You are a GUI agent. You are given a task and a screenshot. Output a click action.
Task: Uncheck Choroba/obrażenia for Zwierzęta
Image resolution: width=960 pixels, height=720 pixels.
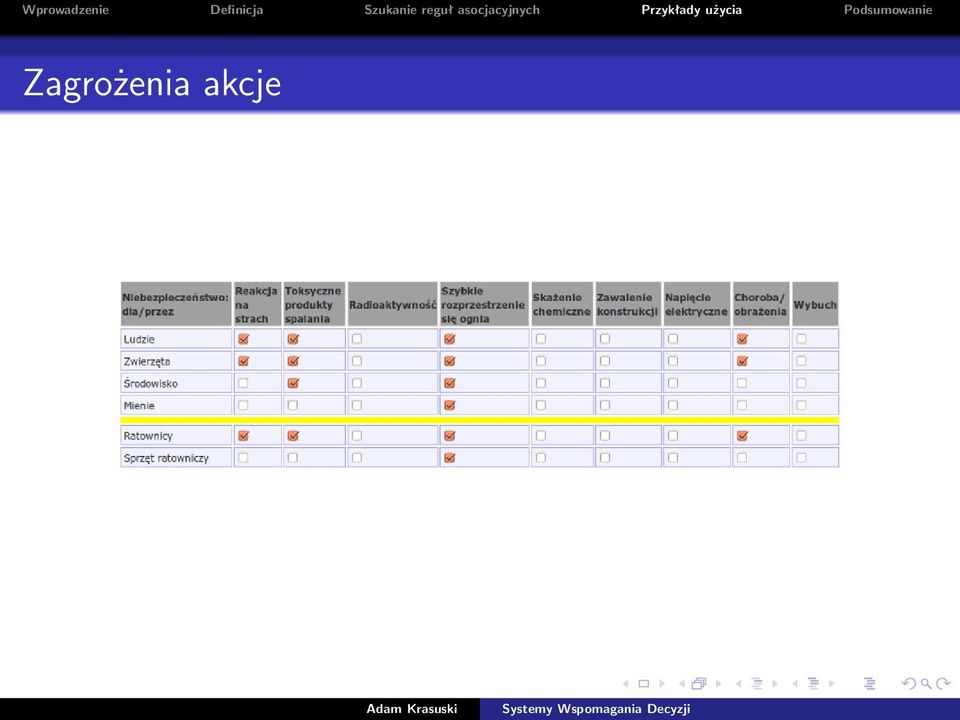(743, 361)
